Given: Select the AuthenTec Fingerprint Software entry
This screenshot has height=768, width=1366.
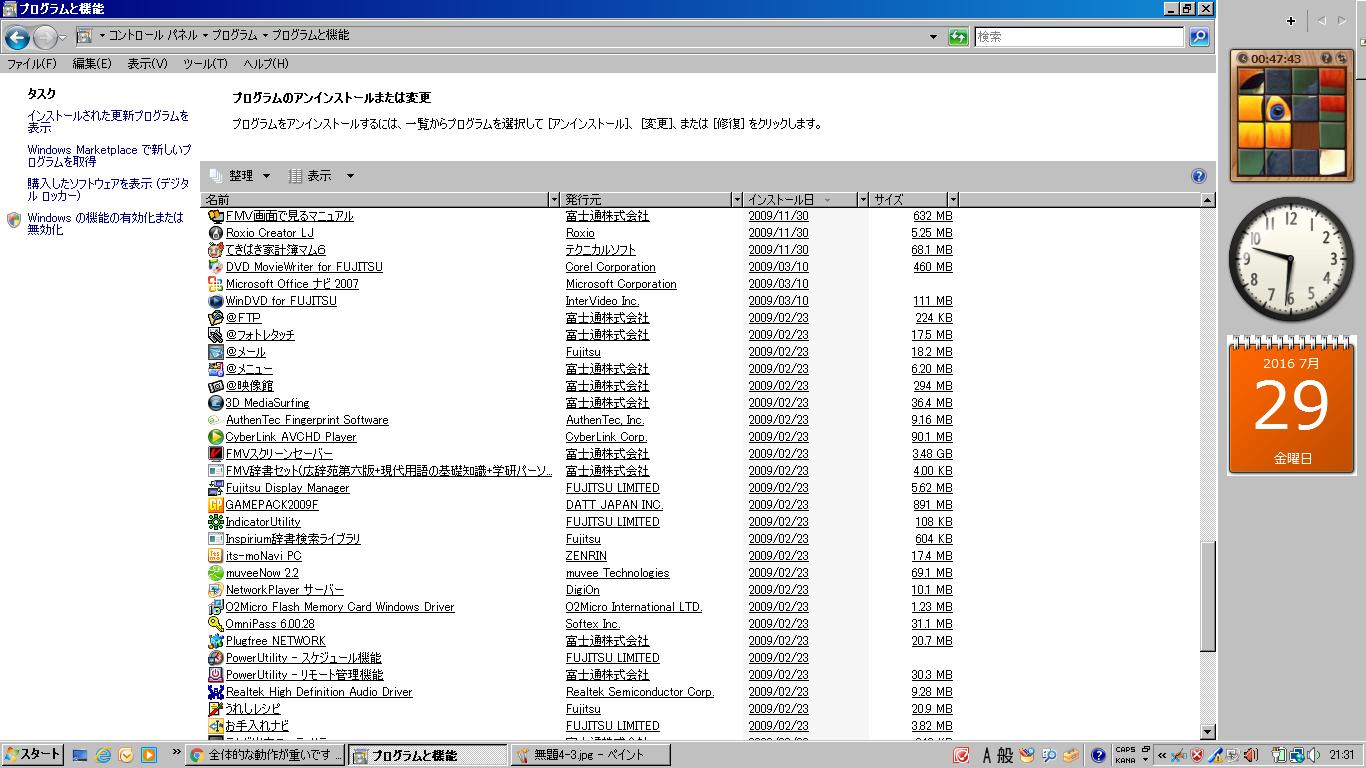Looking at the screenshot, I should pos(306,420).
